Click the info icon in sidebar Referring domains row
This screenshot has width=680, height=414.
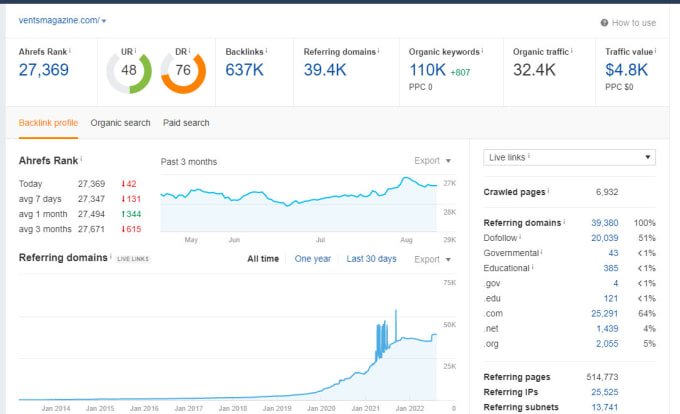pyautogui.click(x=564, y=222)
